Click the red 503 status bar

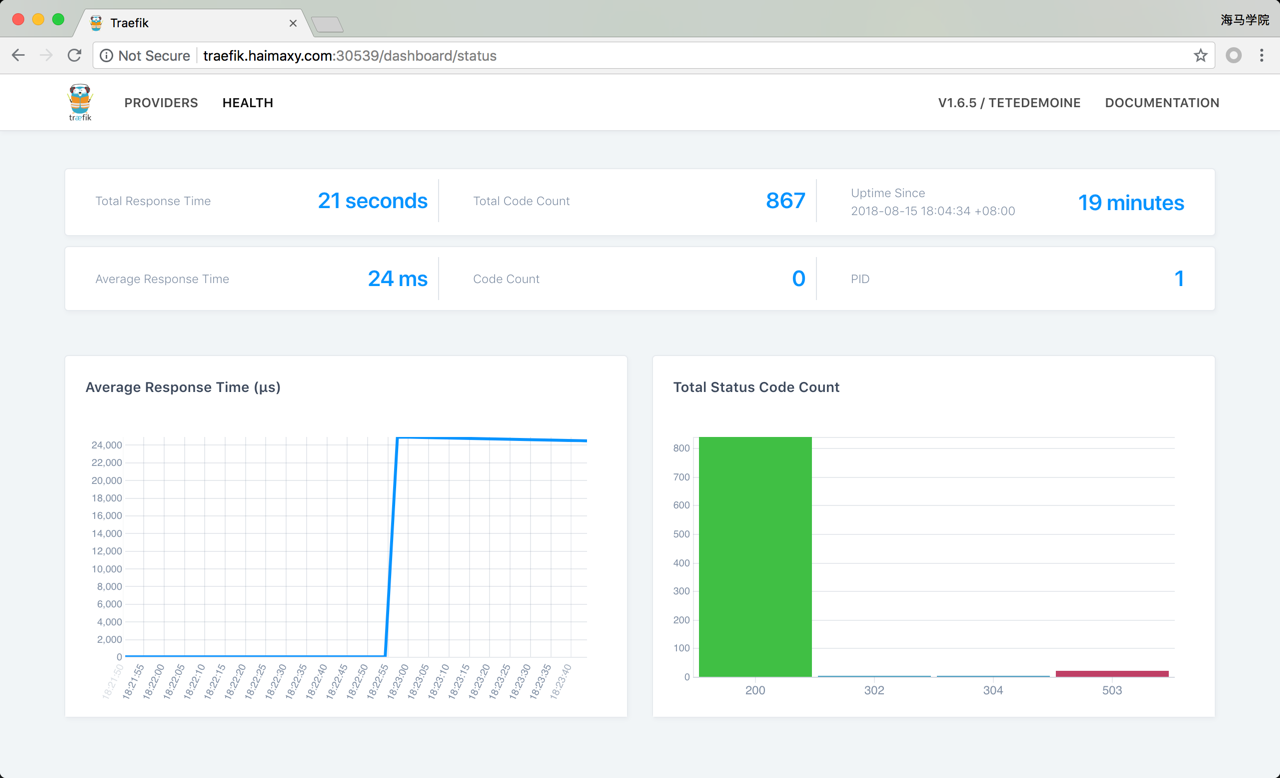[1112, 674]
